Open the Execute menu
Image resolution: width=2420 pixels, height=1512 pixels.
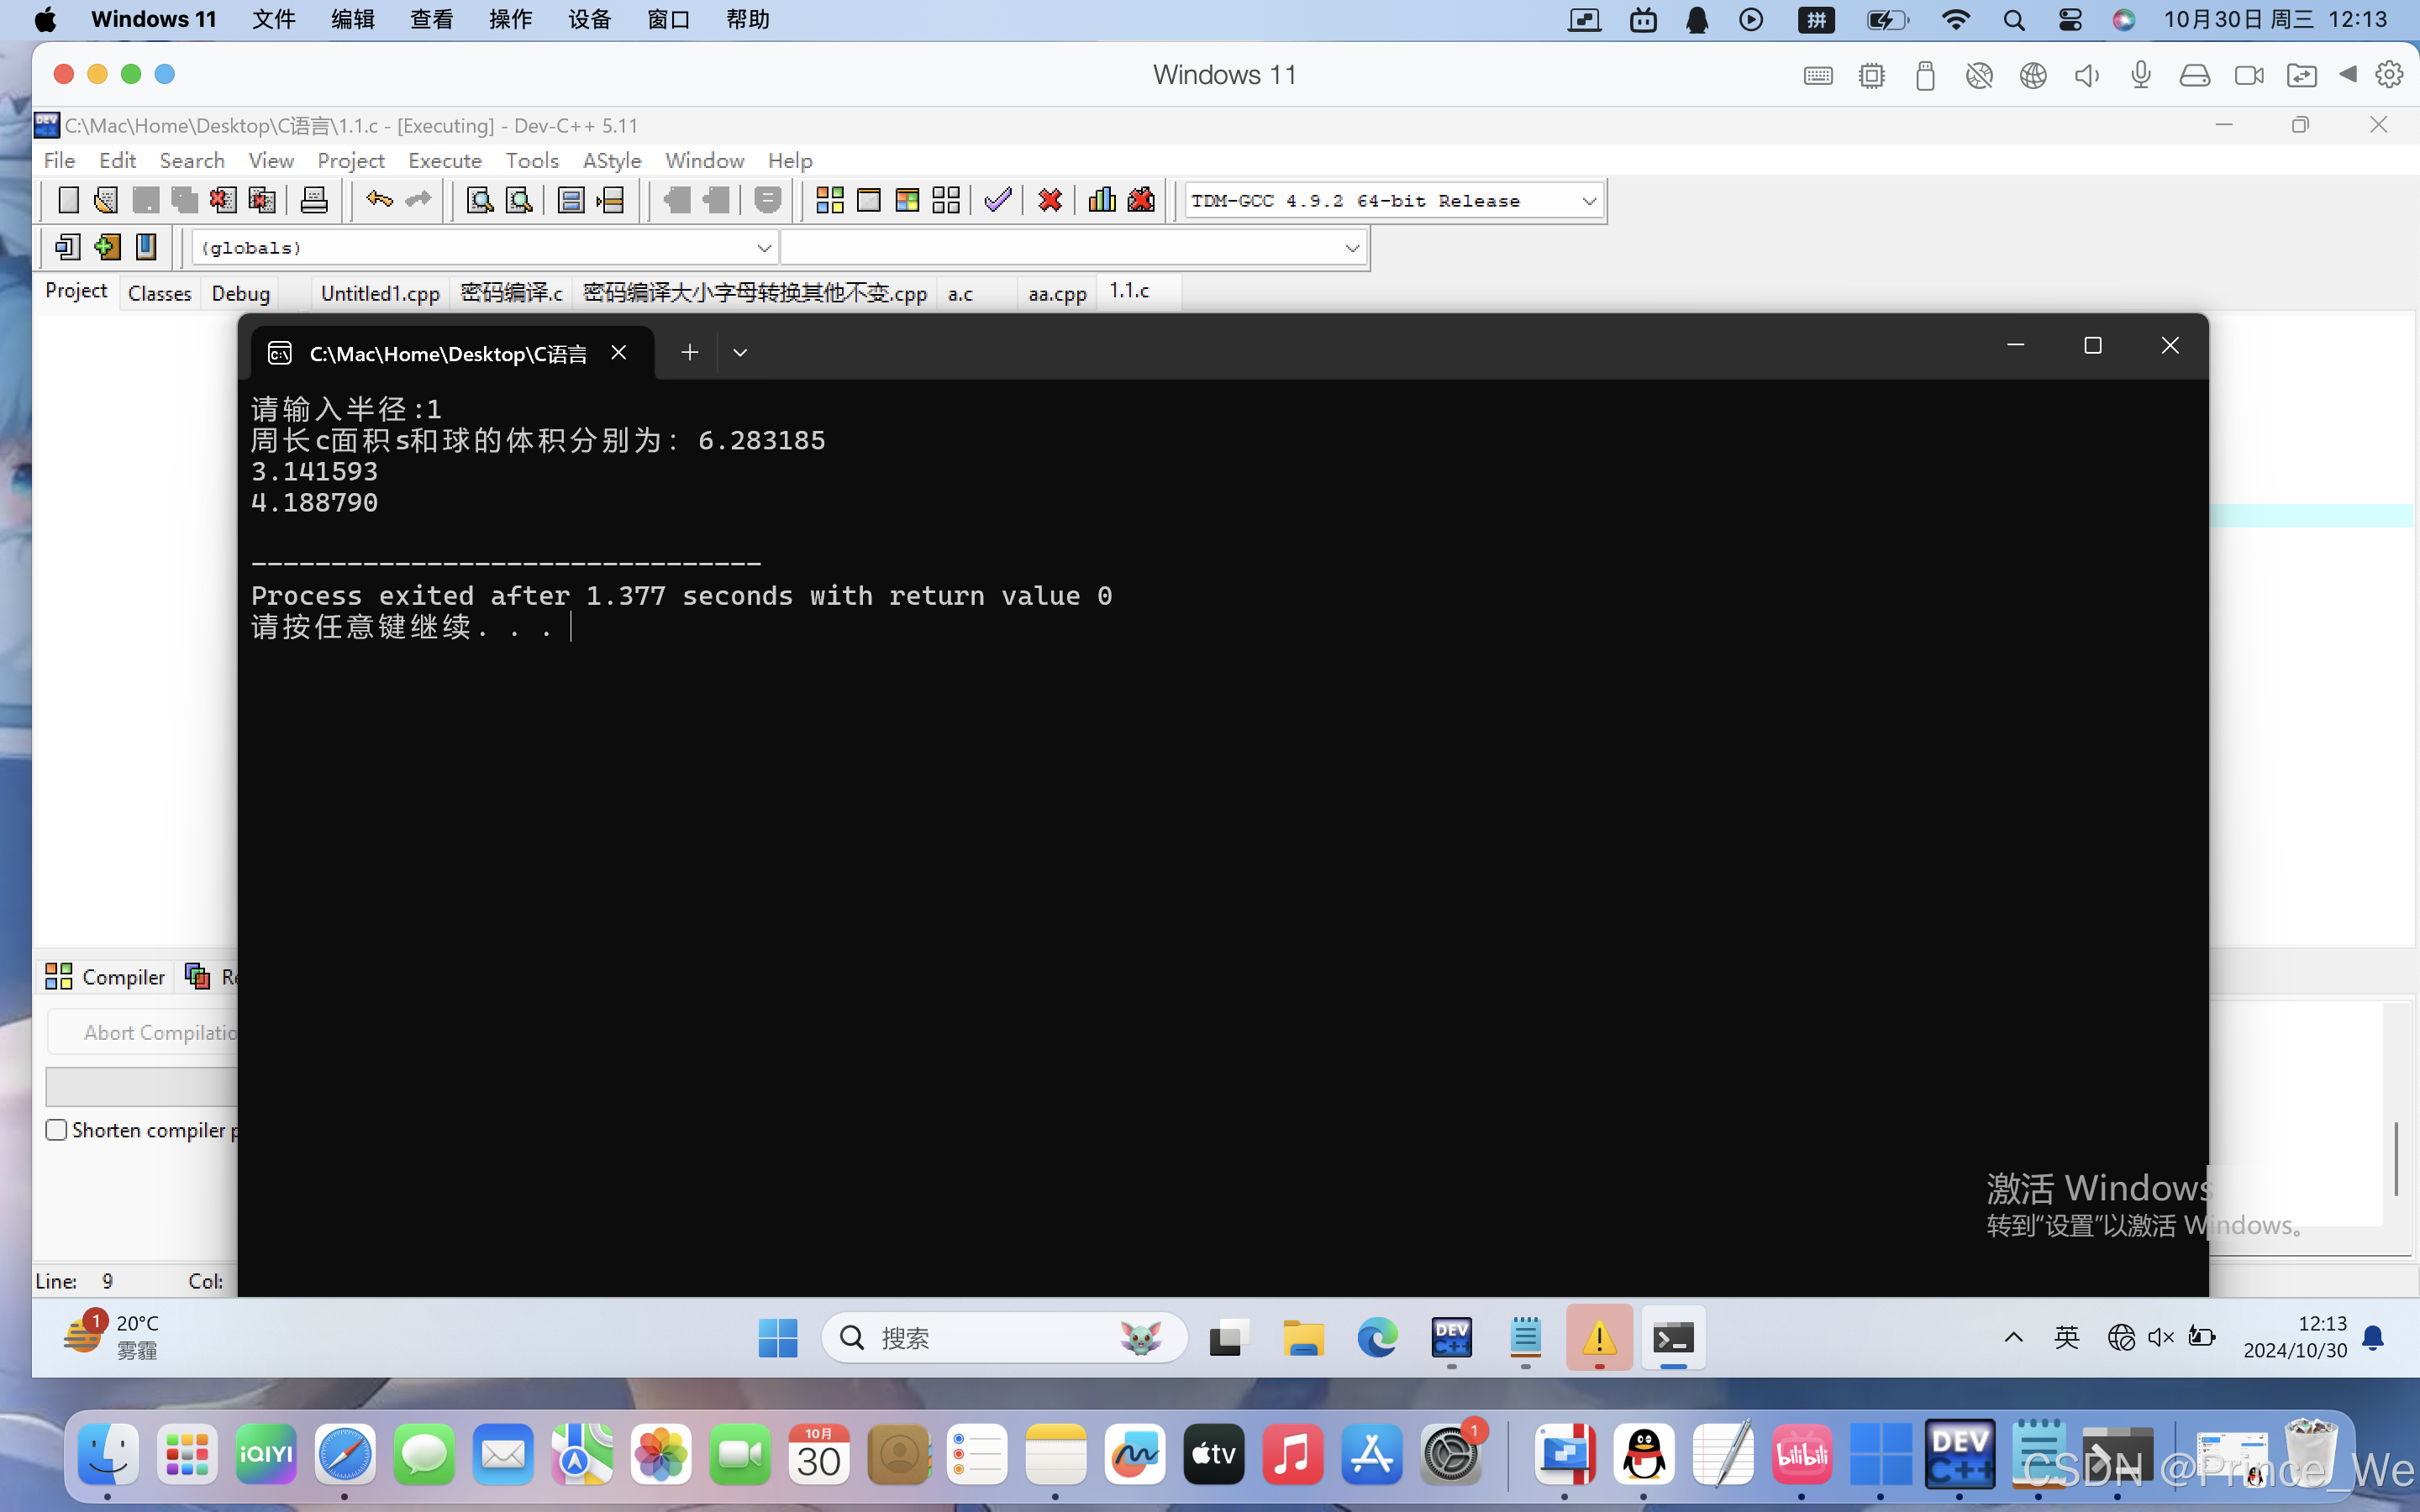click(444, 160)
